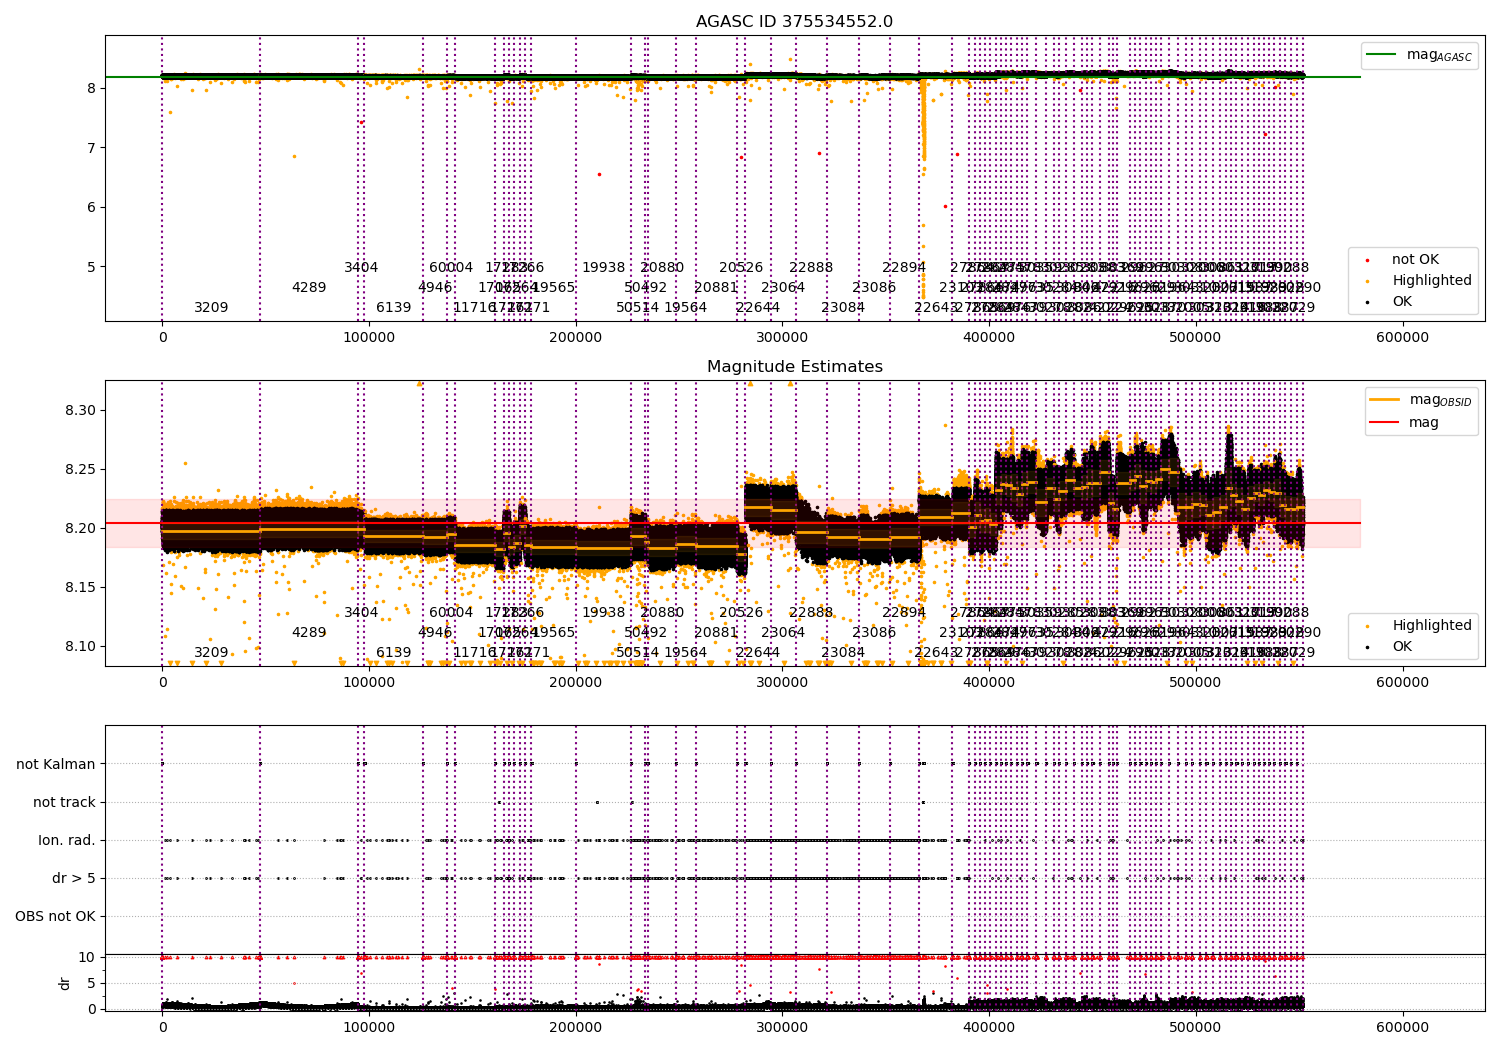
Task: Click the 8.30 y-axis tick label
Action: (x=80, y=411)
